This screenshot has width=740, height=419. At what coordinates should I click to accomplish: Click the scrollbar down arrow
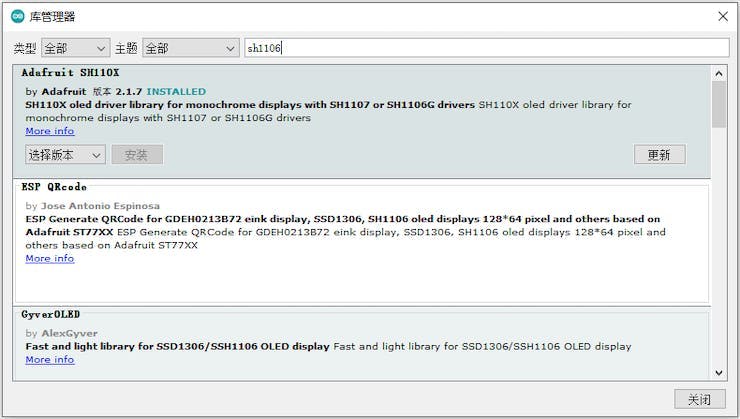click(x=719, y=373)
